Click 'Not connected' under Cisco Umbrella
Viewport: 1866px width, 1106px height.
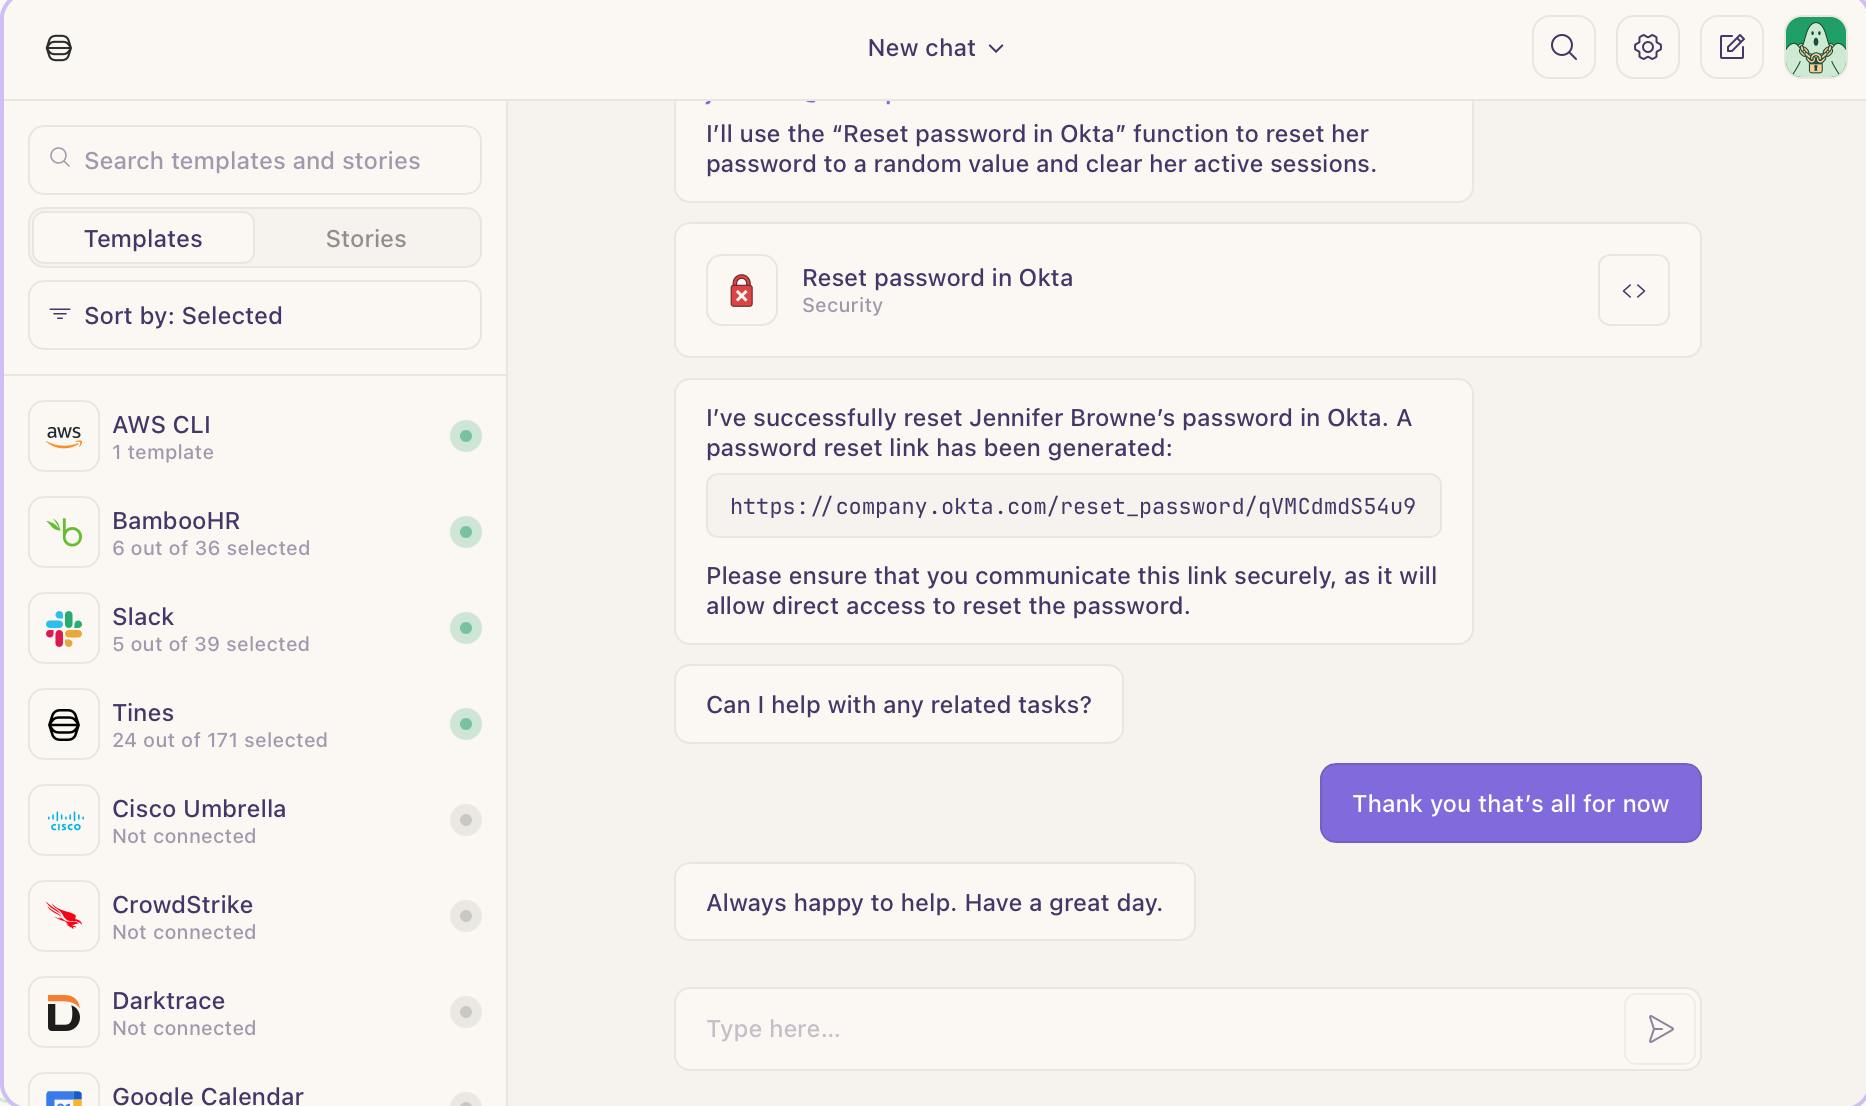pos(184,836)
